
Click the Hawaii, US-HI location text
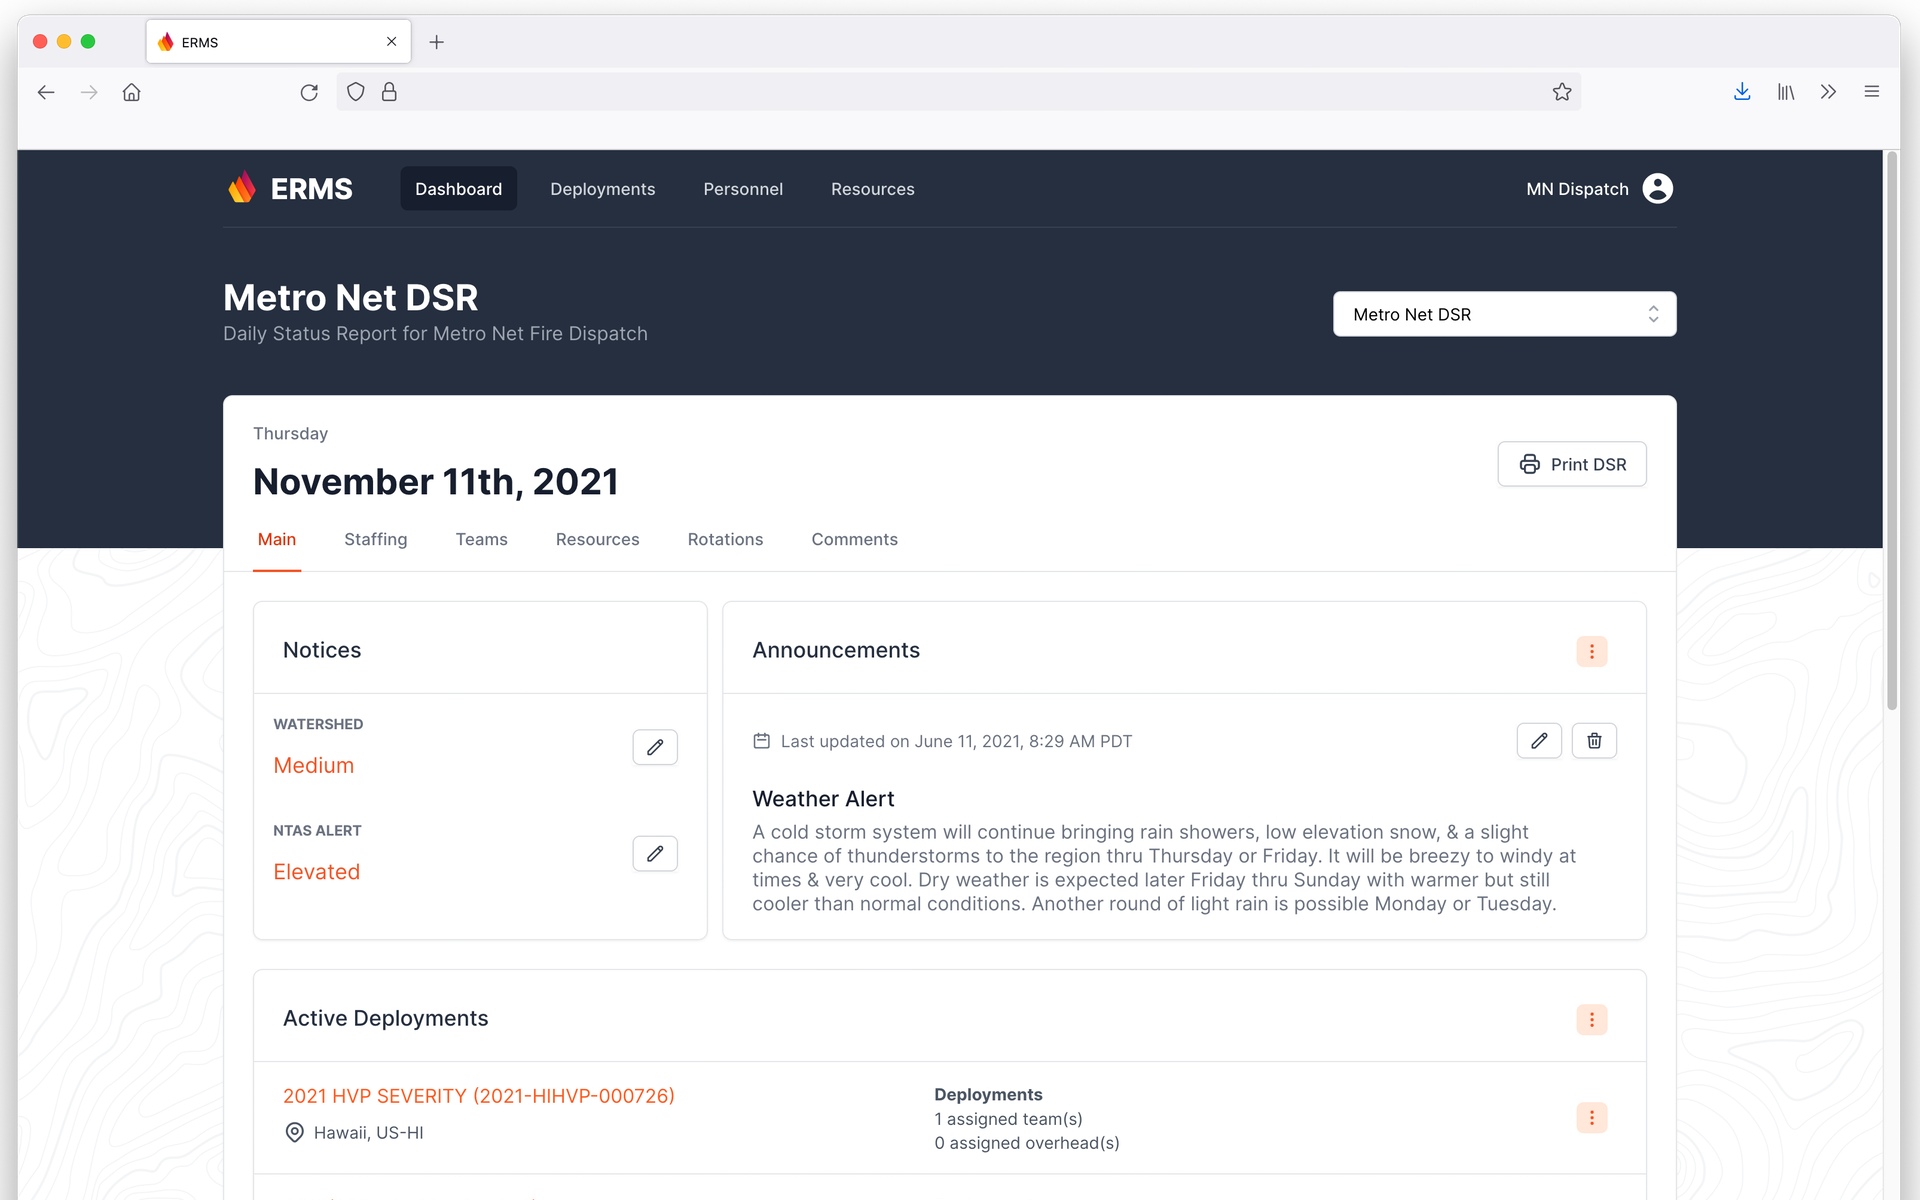coord(369,1133)
